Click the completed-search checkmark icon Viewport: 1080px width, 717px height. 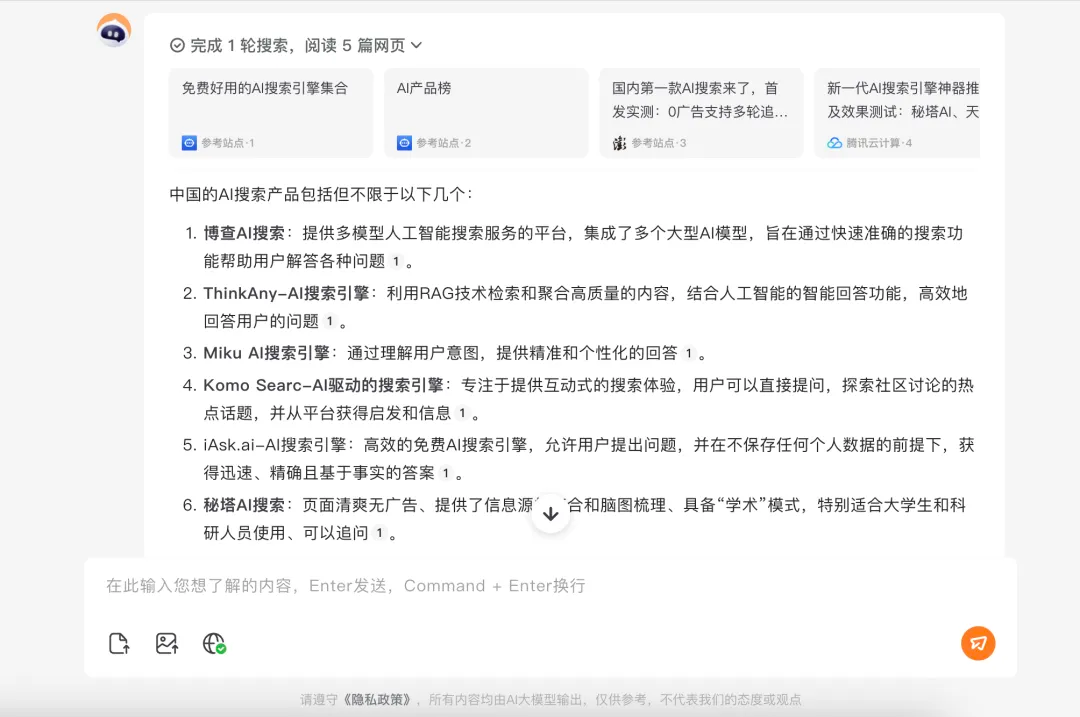click(178, 45)
